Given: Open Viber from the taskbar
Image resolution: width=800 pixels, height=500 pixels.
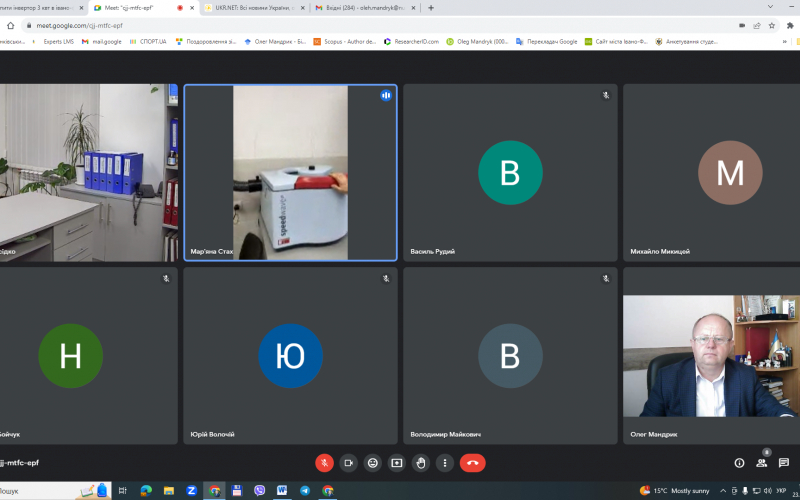Looking at the screenshot, I should point(260,491).
